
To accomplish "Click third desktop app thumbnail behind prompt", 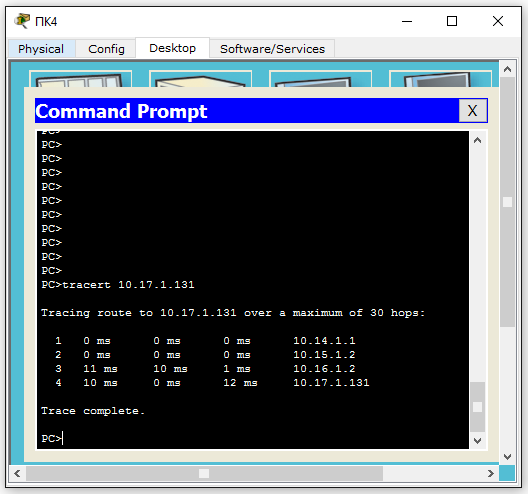I will click(320, 79).
